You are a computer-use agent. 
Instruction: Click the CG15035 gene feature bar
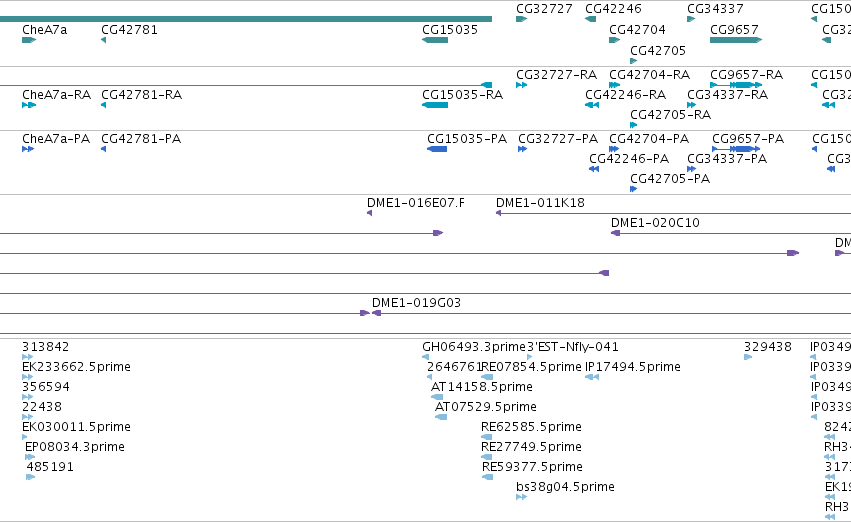pos(435,40)
